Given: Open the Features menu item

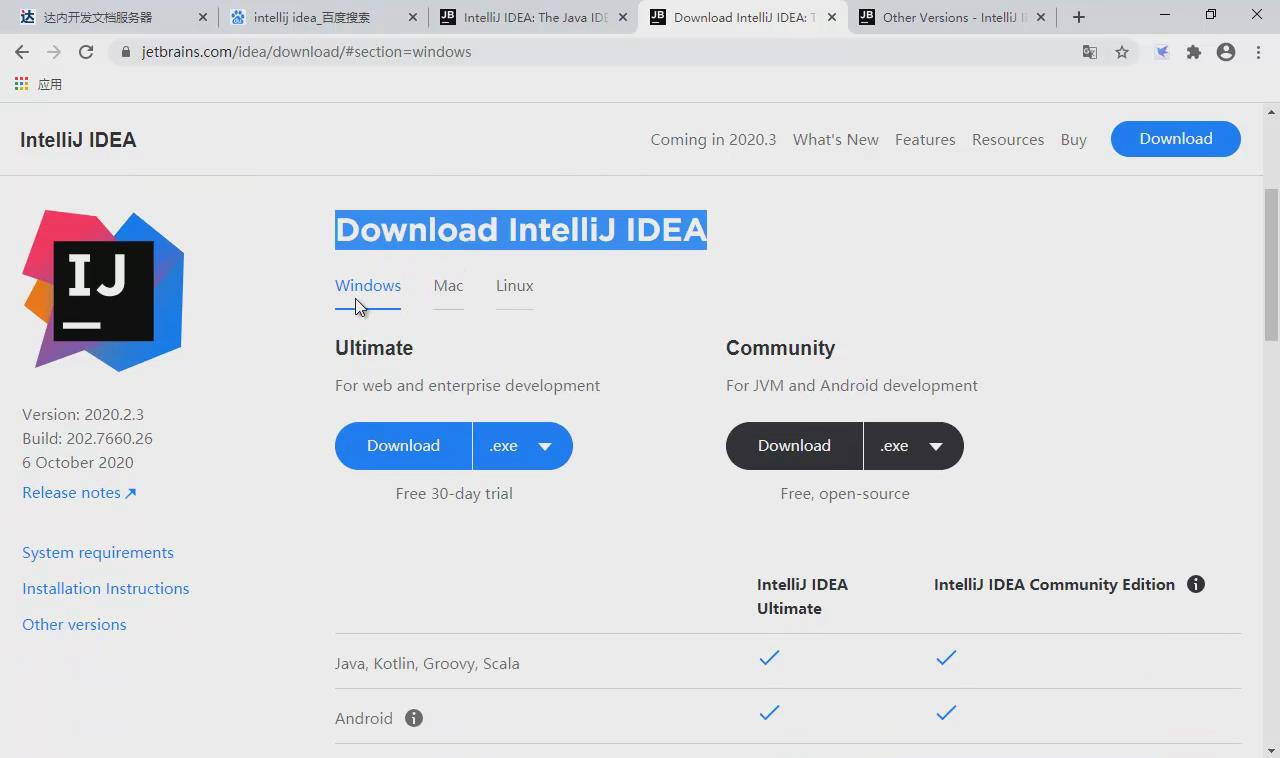Looking at the screenshot, I should [x=925, y=140].
